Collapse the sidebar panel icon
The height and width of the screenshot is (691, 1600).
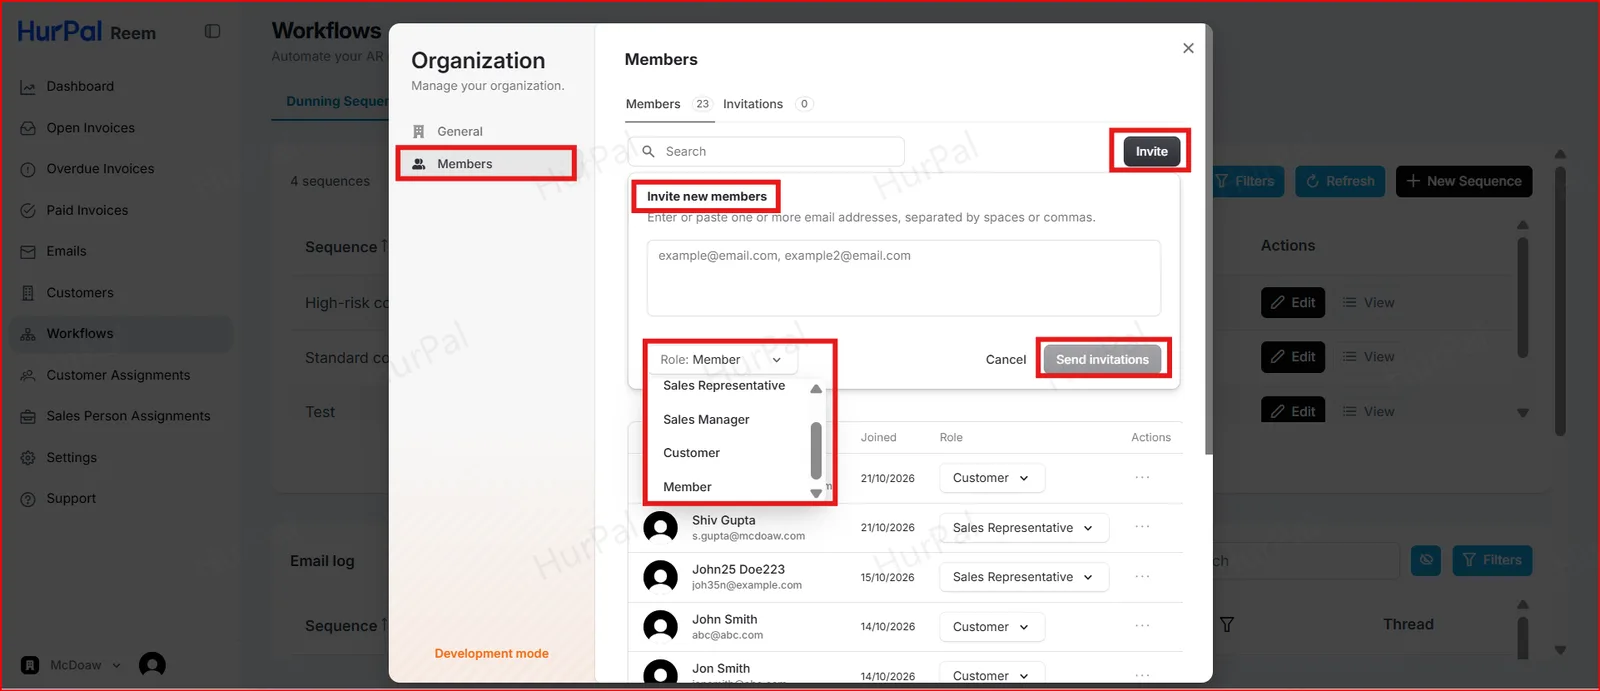pos(212,31)
